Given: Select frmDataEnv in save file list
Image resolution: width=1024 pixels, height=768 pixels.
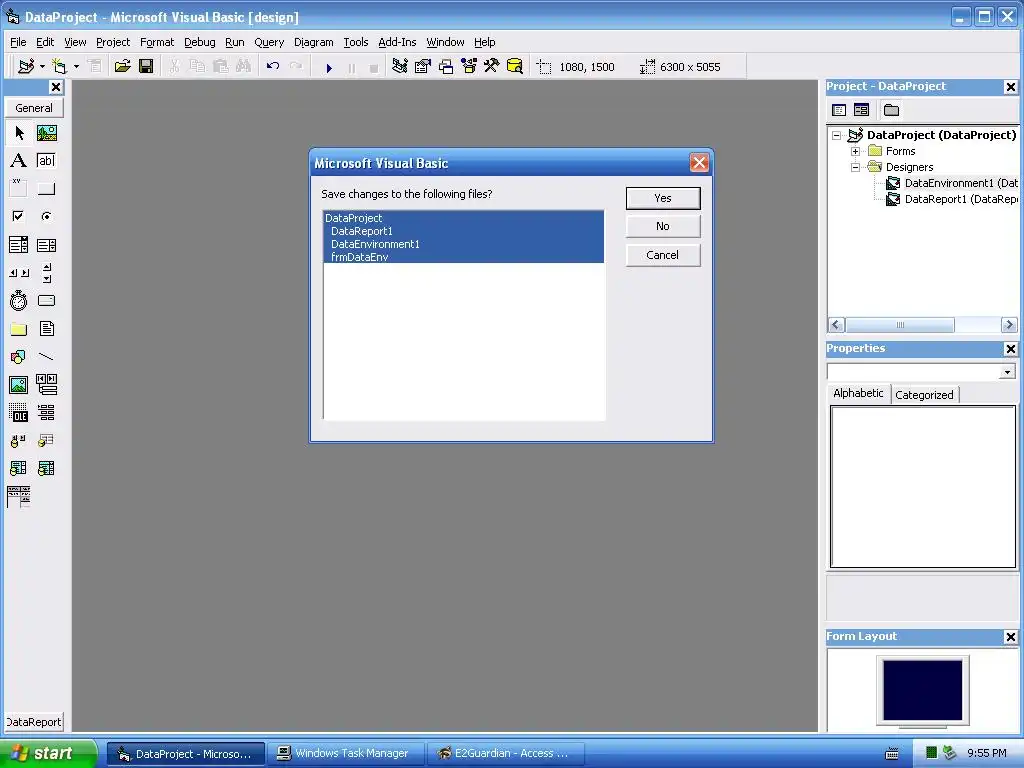Looking at the screenshot, I should tap(464, 257).
